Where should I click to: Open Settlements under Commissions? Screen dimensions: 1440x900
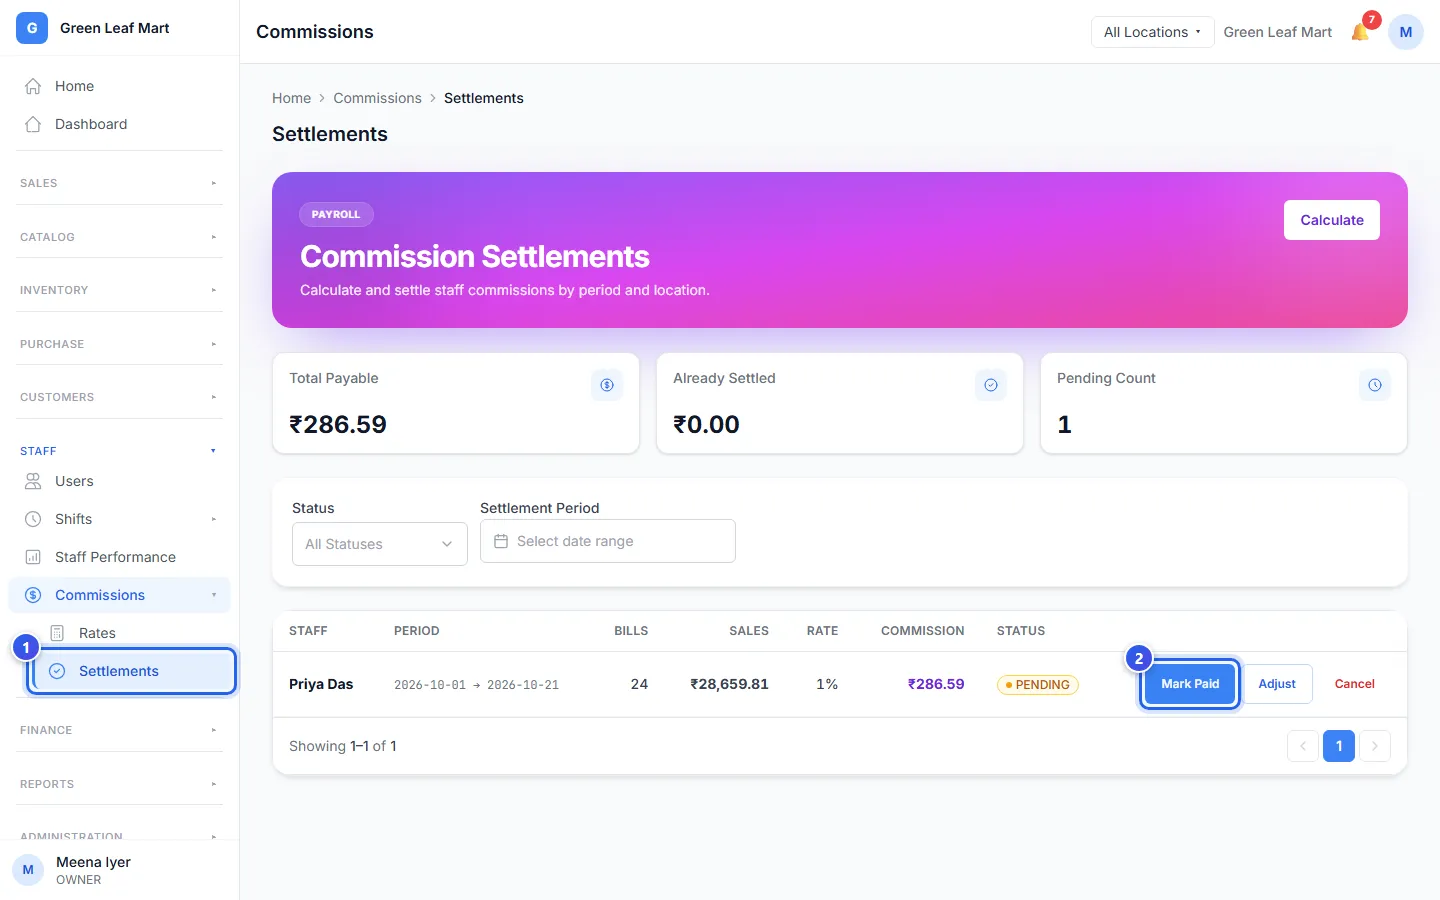(133, 671)
